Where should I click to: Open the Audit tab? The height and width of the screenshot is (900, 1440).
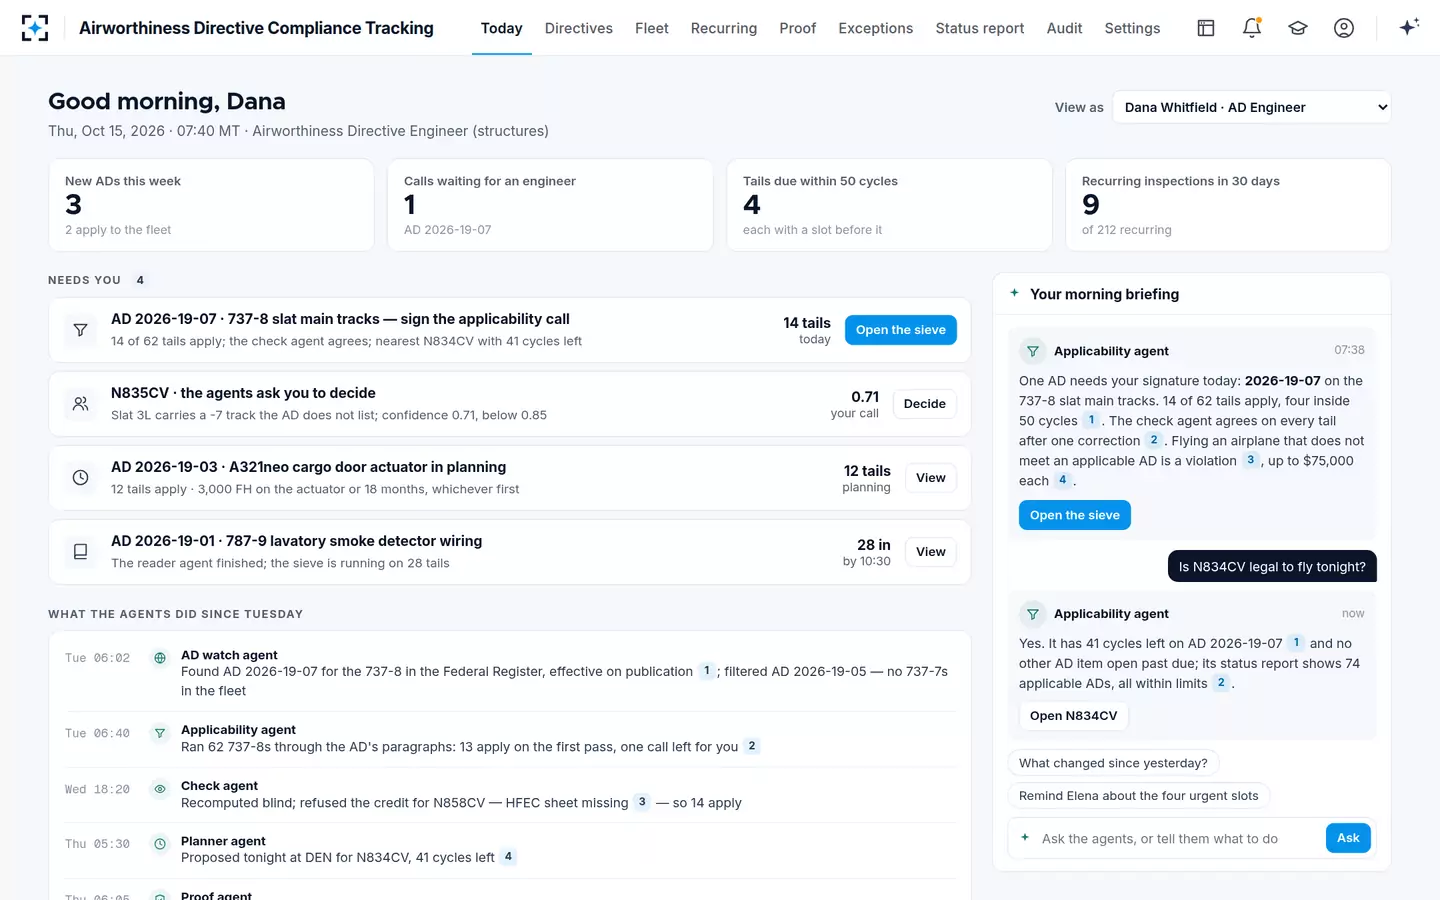[x=1064, y=28]
